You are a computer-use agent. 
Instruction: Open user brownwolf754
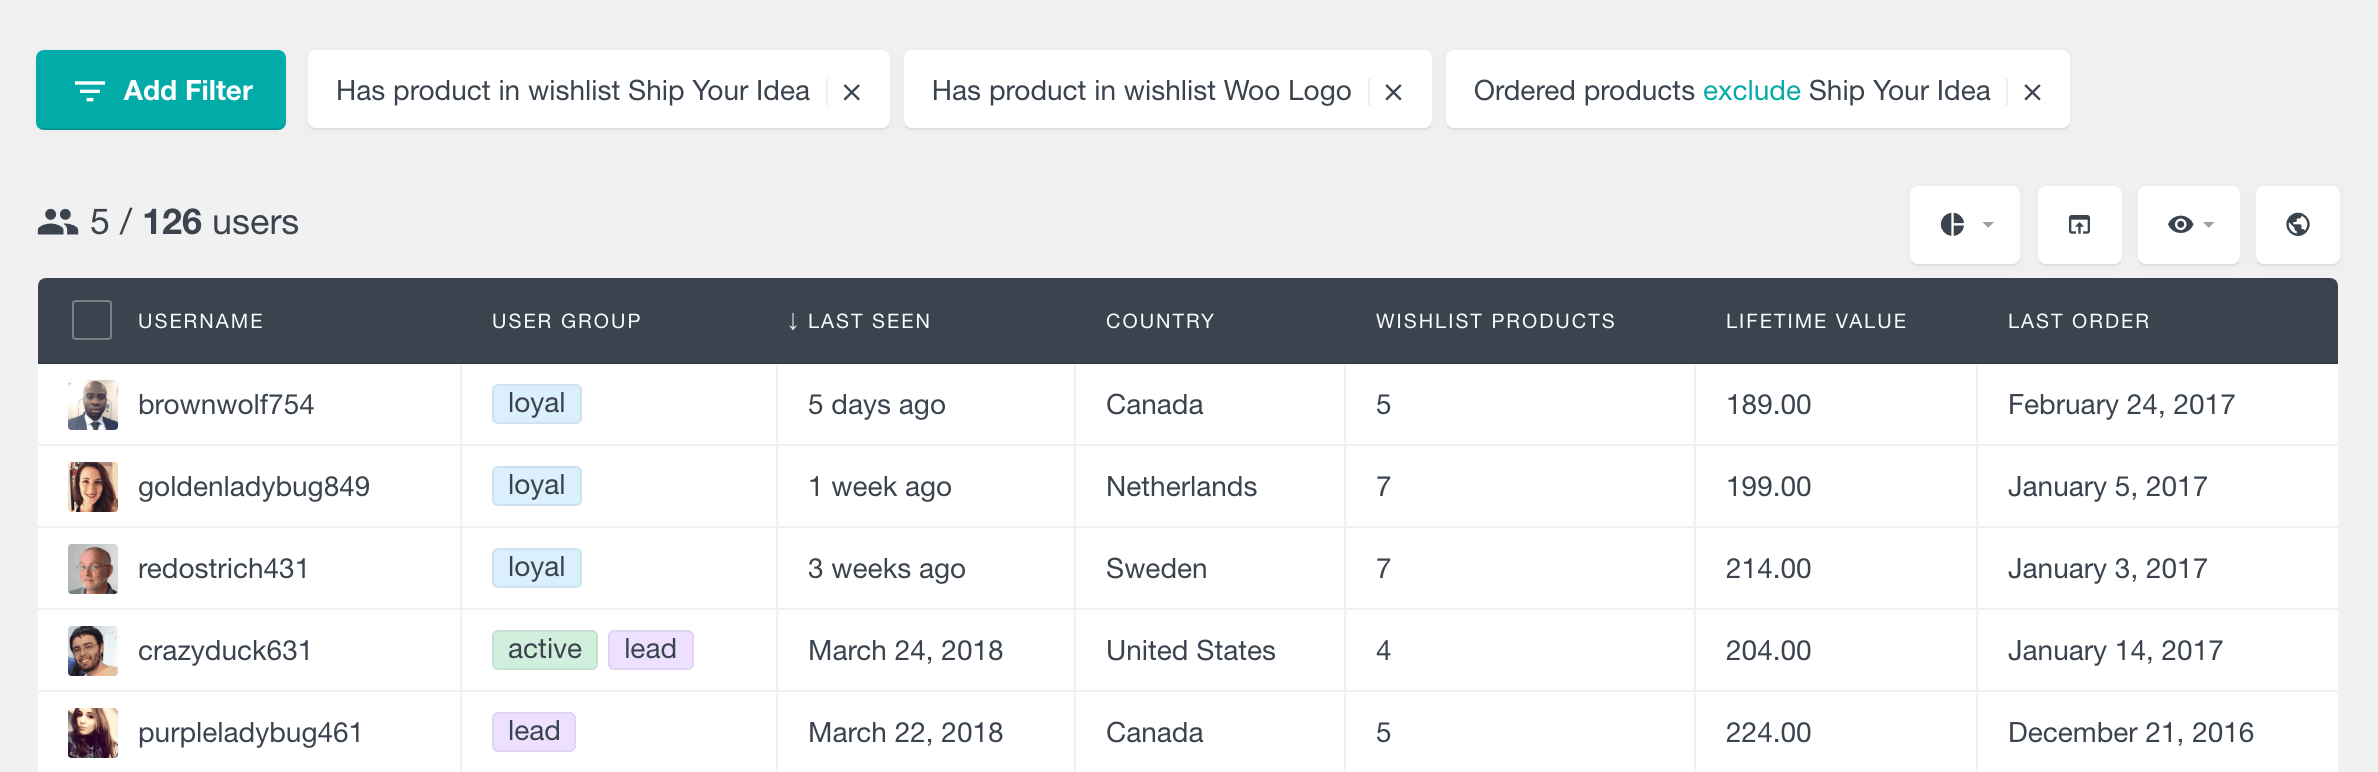click(226, 405)
